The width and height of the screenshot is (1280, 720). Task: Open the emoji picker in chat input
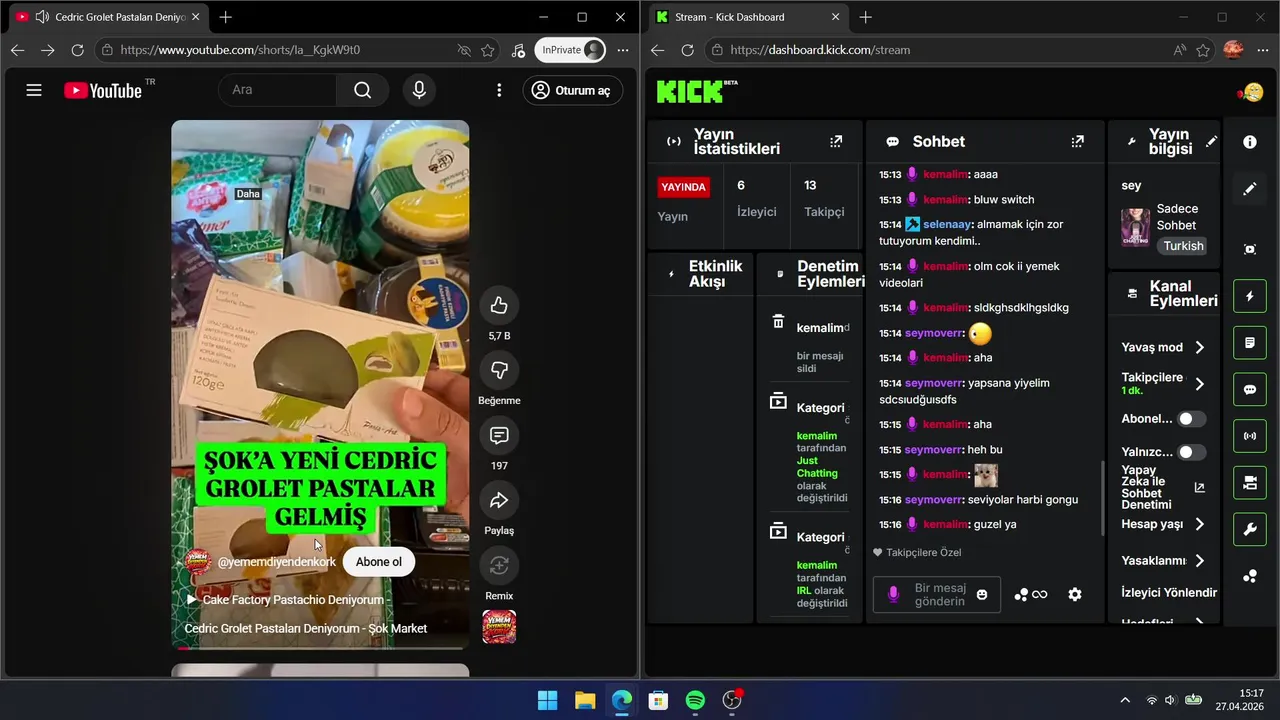coord(982,595)
